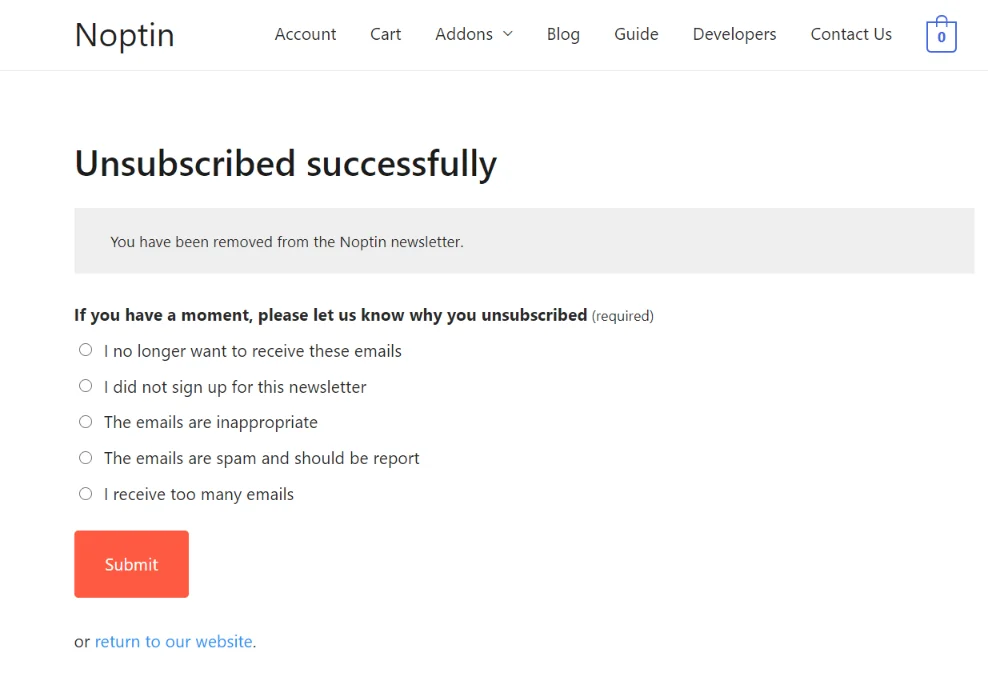Open the Contact Us menu item
Image resolution: width=988 pixels, height=676 pixels.
point(851,34)
